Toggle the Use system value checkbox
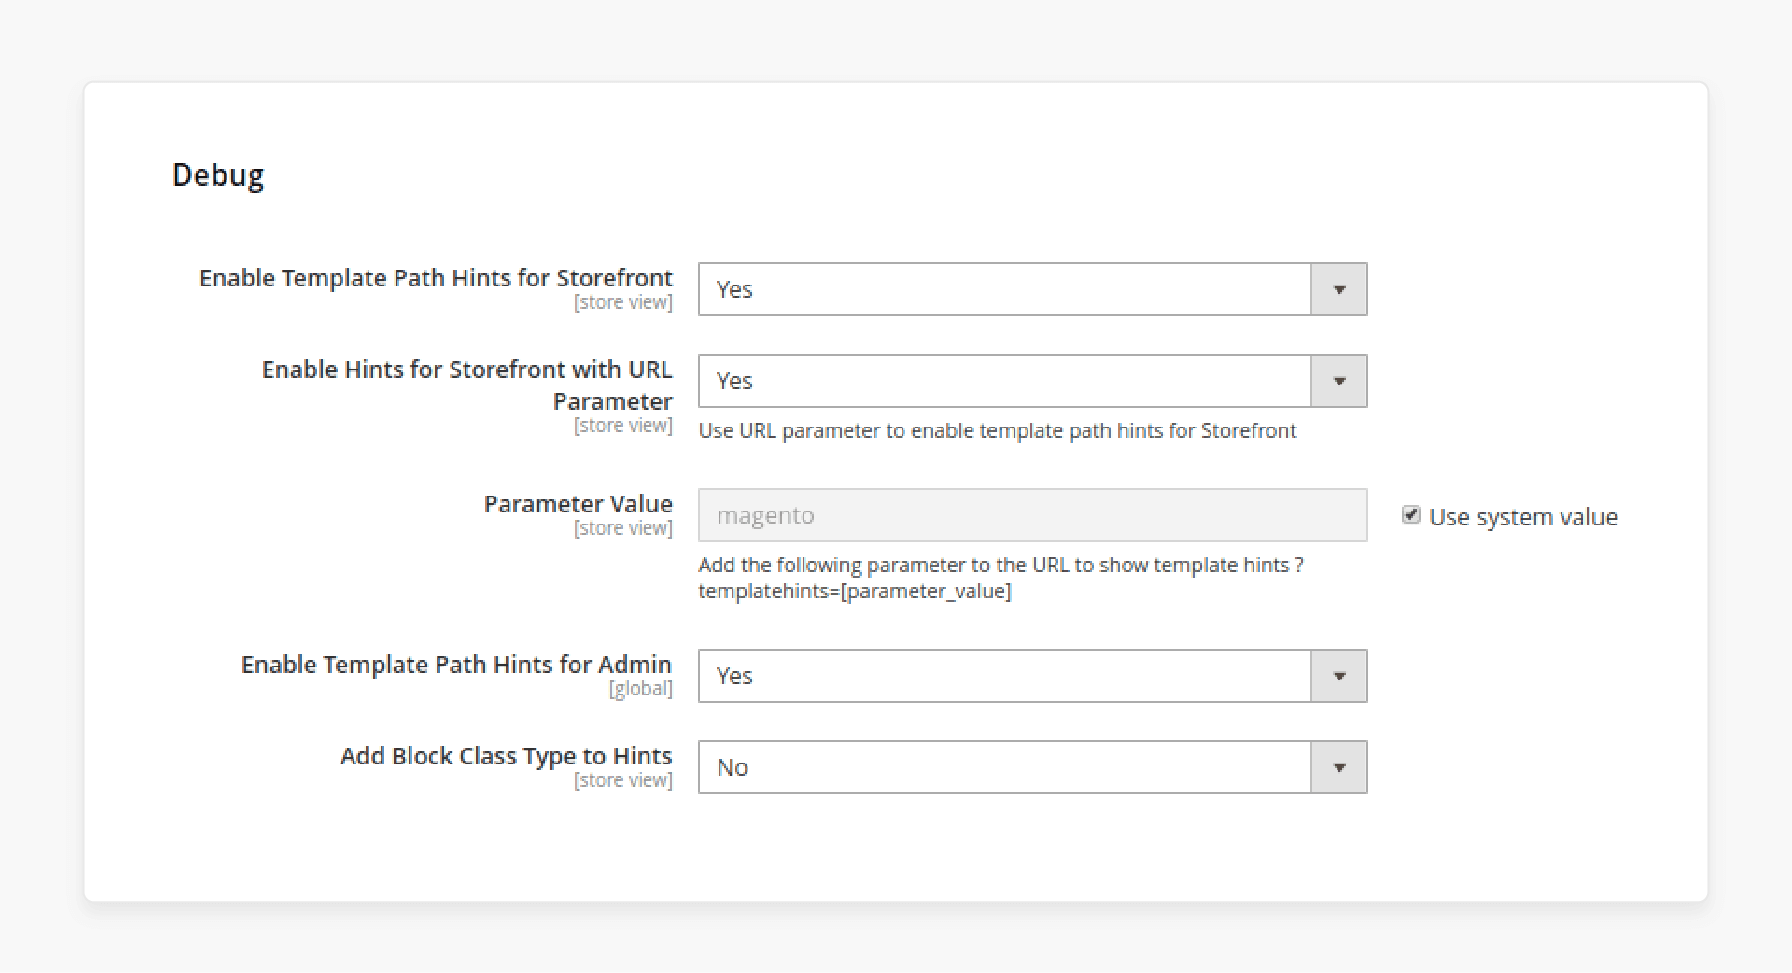 (x=1411, y=515)
